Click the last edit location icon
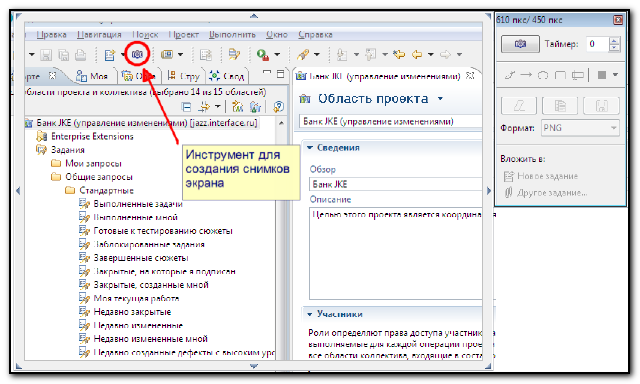Screen dimensions: 640x384 399,54
